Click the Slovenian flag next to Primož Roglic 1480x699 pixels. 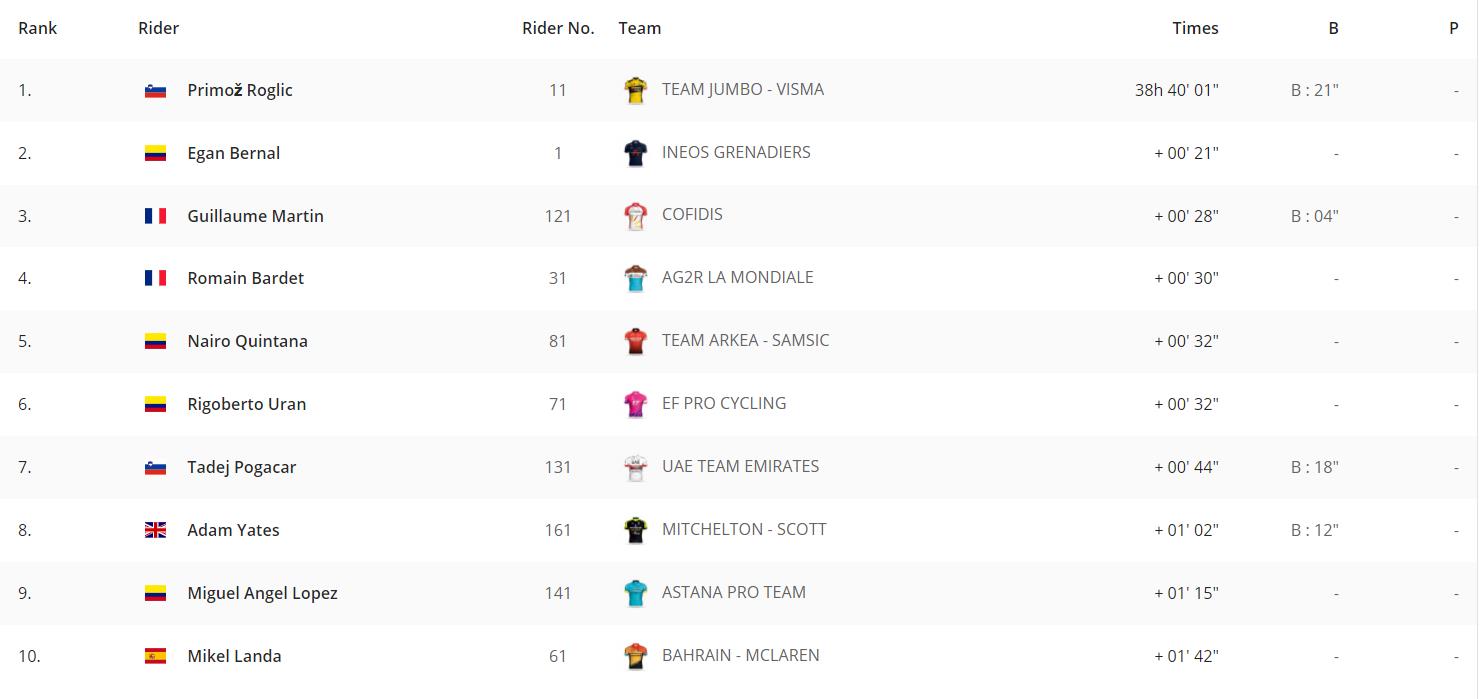coord(155,90)
